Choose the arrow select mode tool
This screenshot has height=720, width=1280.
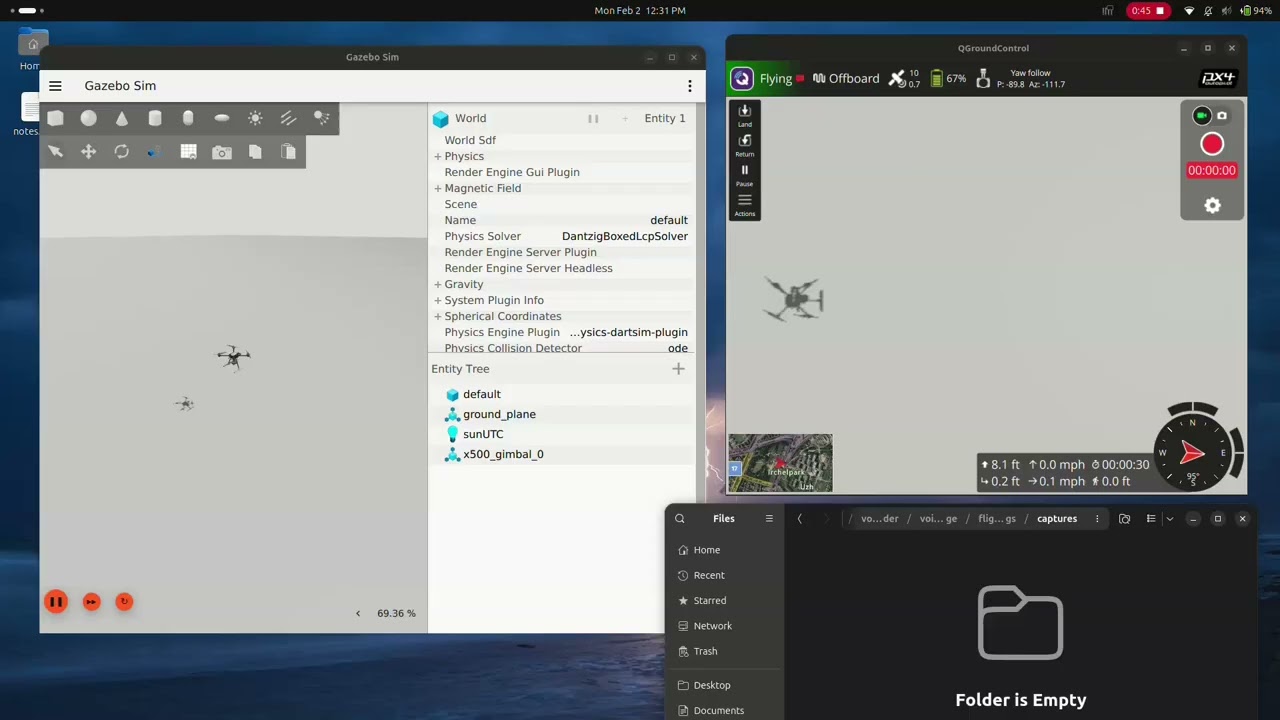pyautogui.click(x=55, y=152)
